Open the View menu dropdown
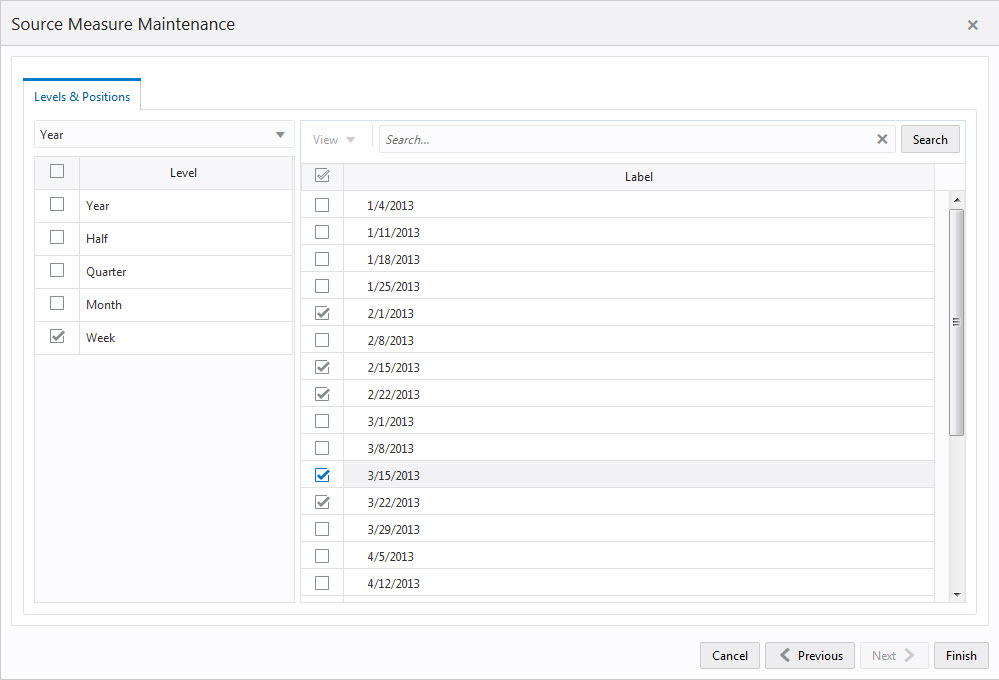The width and height of the screenshot is (999, 680). point(333,140)
